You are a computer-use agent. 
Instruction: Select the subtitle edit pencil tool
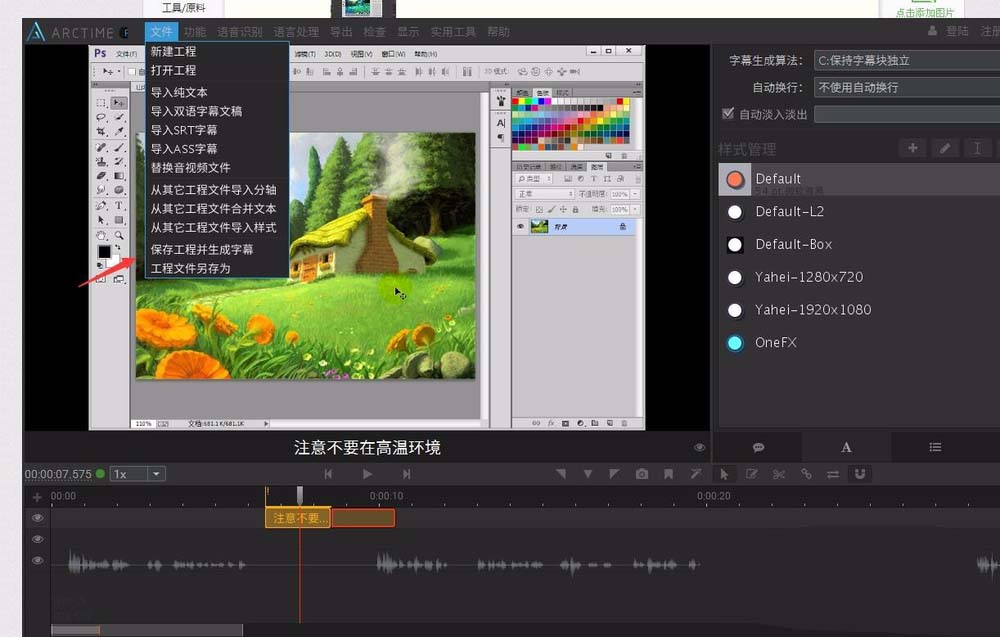pos(752,474)
